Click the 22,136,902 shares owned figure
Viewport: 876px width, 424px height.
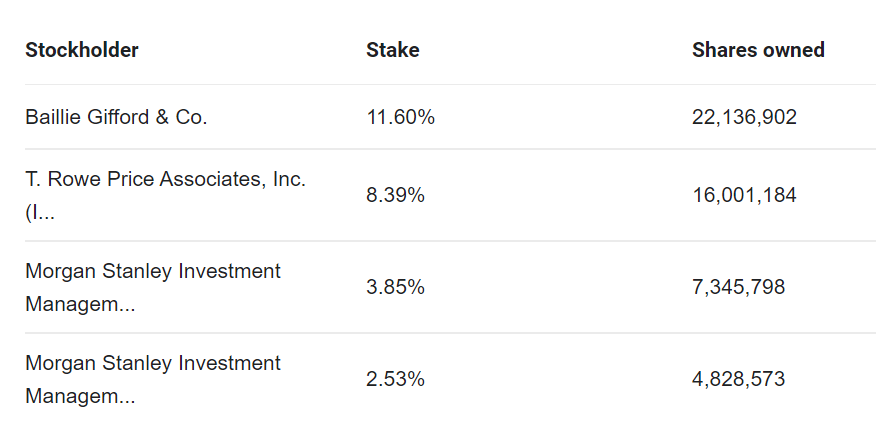pos(744,117)
